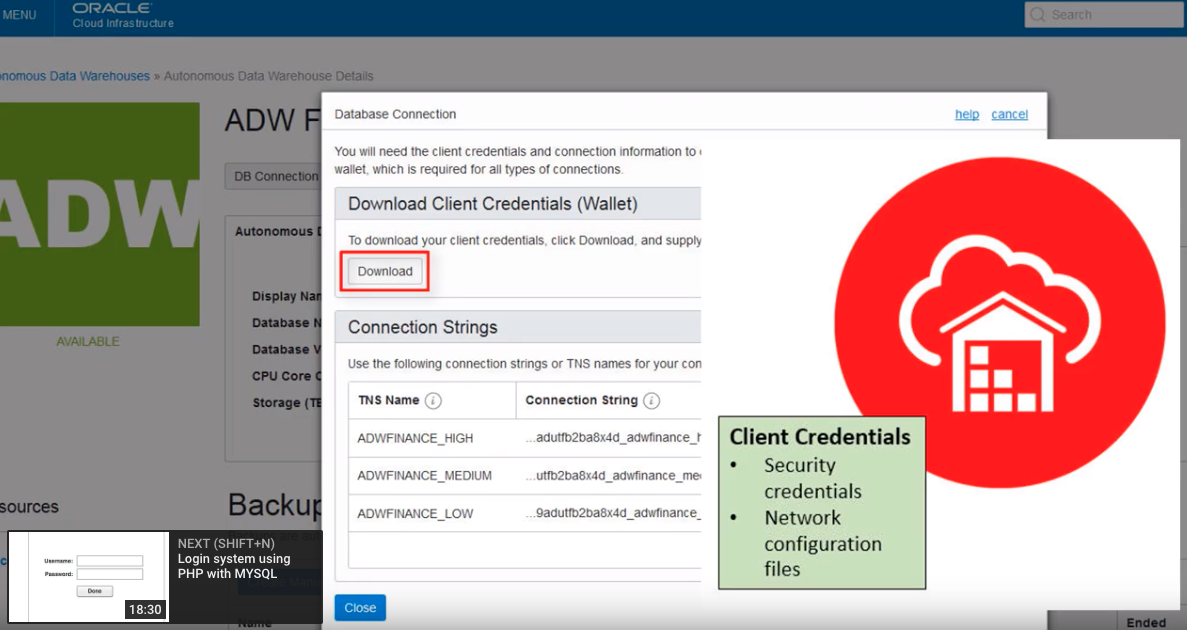Image resolution: width=1187 pixels, height=630 pixels.
Task: Focus the Search field in the header
Action: (x=1104, y=14)
